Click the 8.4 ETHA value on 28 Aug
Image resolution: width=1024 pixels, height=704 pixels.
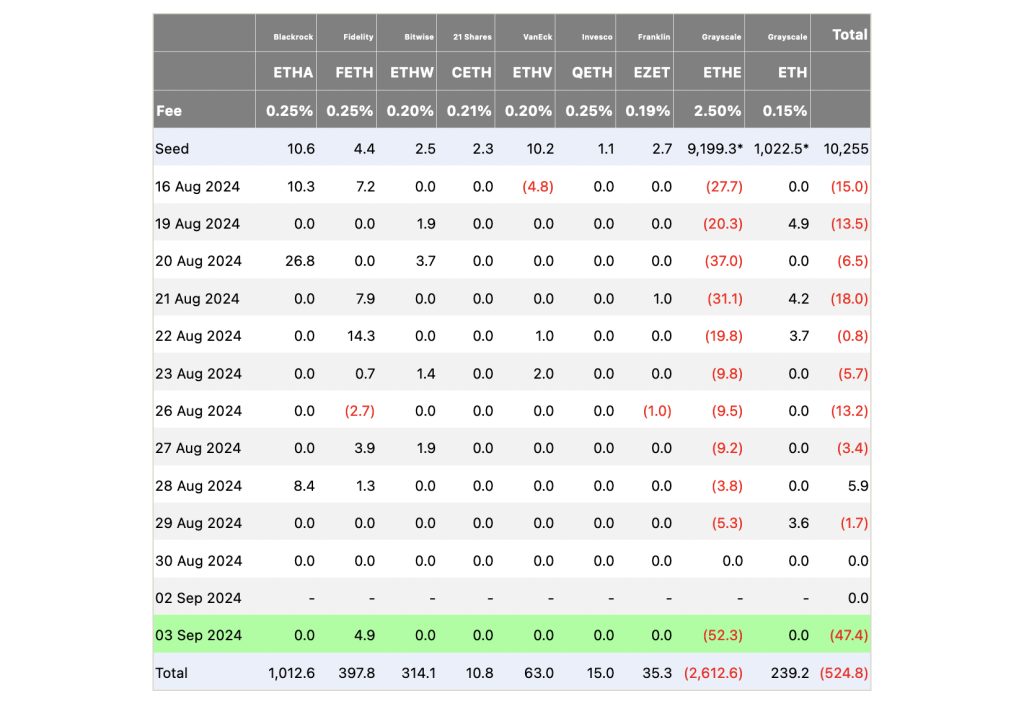304,486
